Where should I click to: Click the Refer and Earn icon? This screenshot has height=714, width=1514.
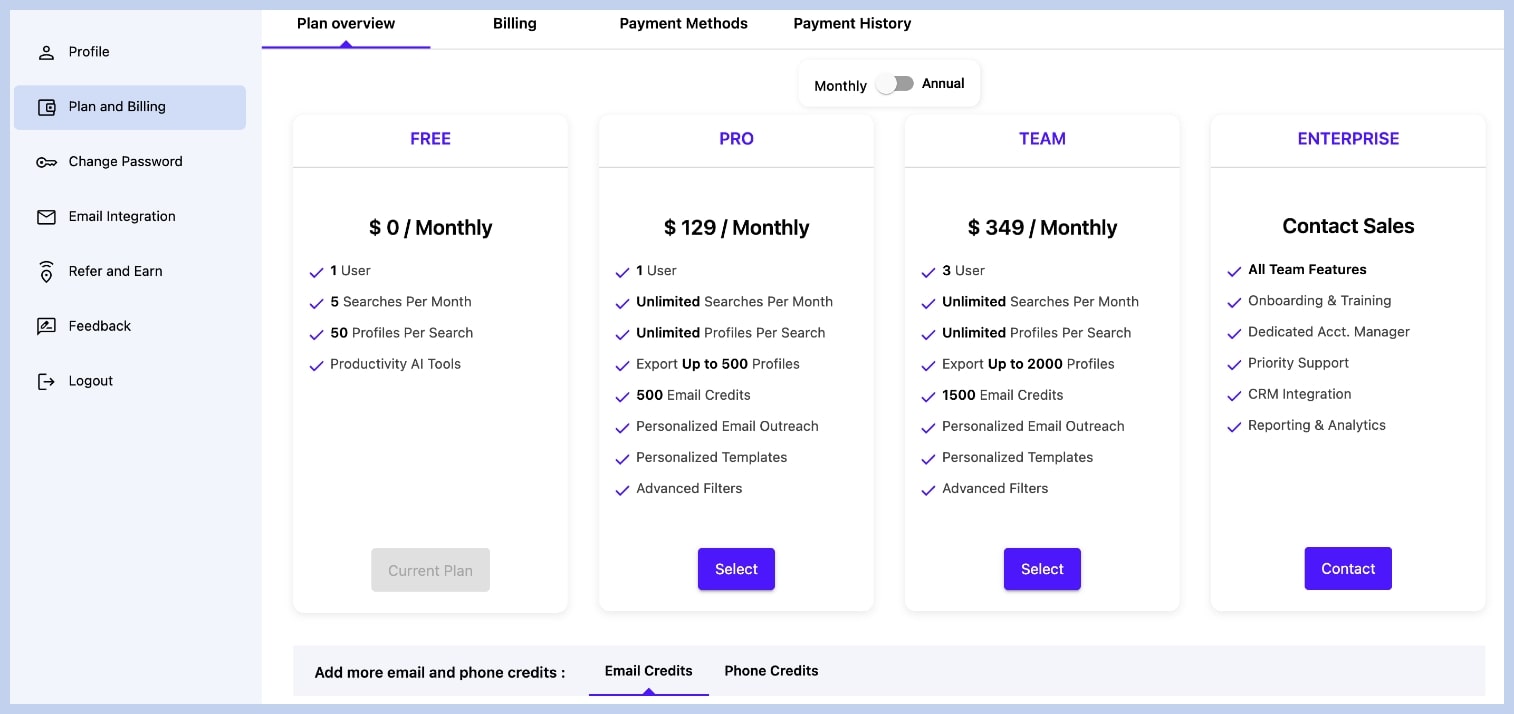46,272
